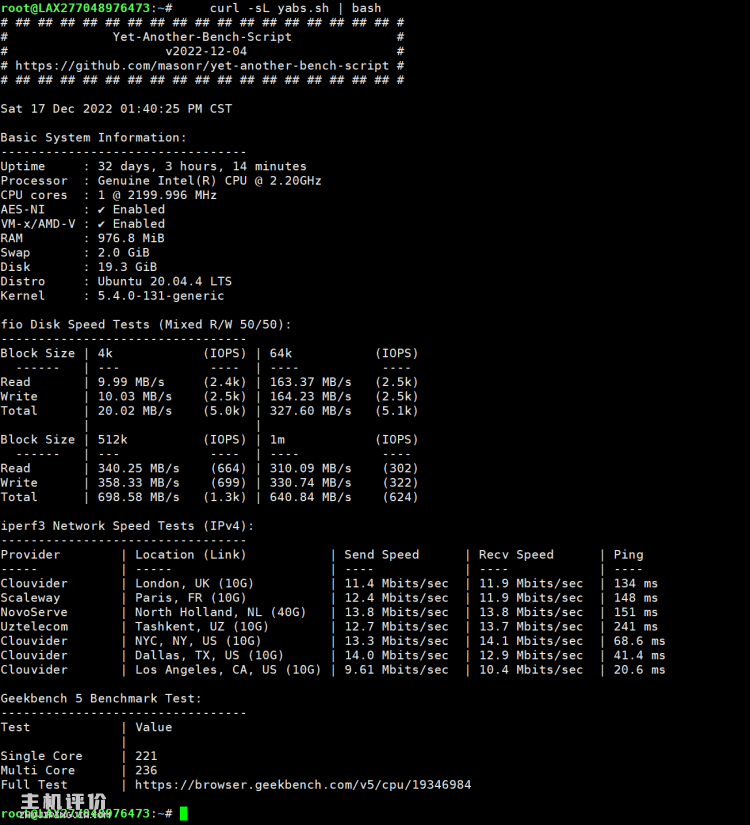Viewport: 750px width, 825px height.
Task: Click the 4k write speed 10.03 MB/s
Action: (135, 397)
